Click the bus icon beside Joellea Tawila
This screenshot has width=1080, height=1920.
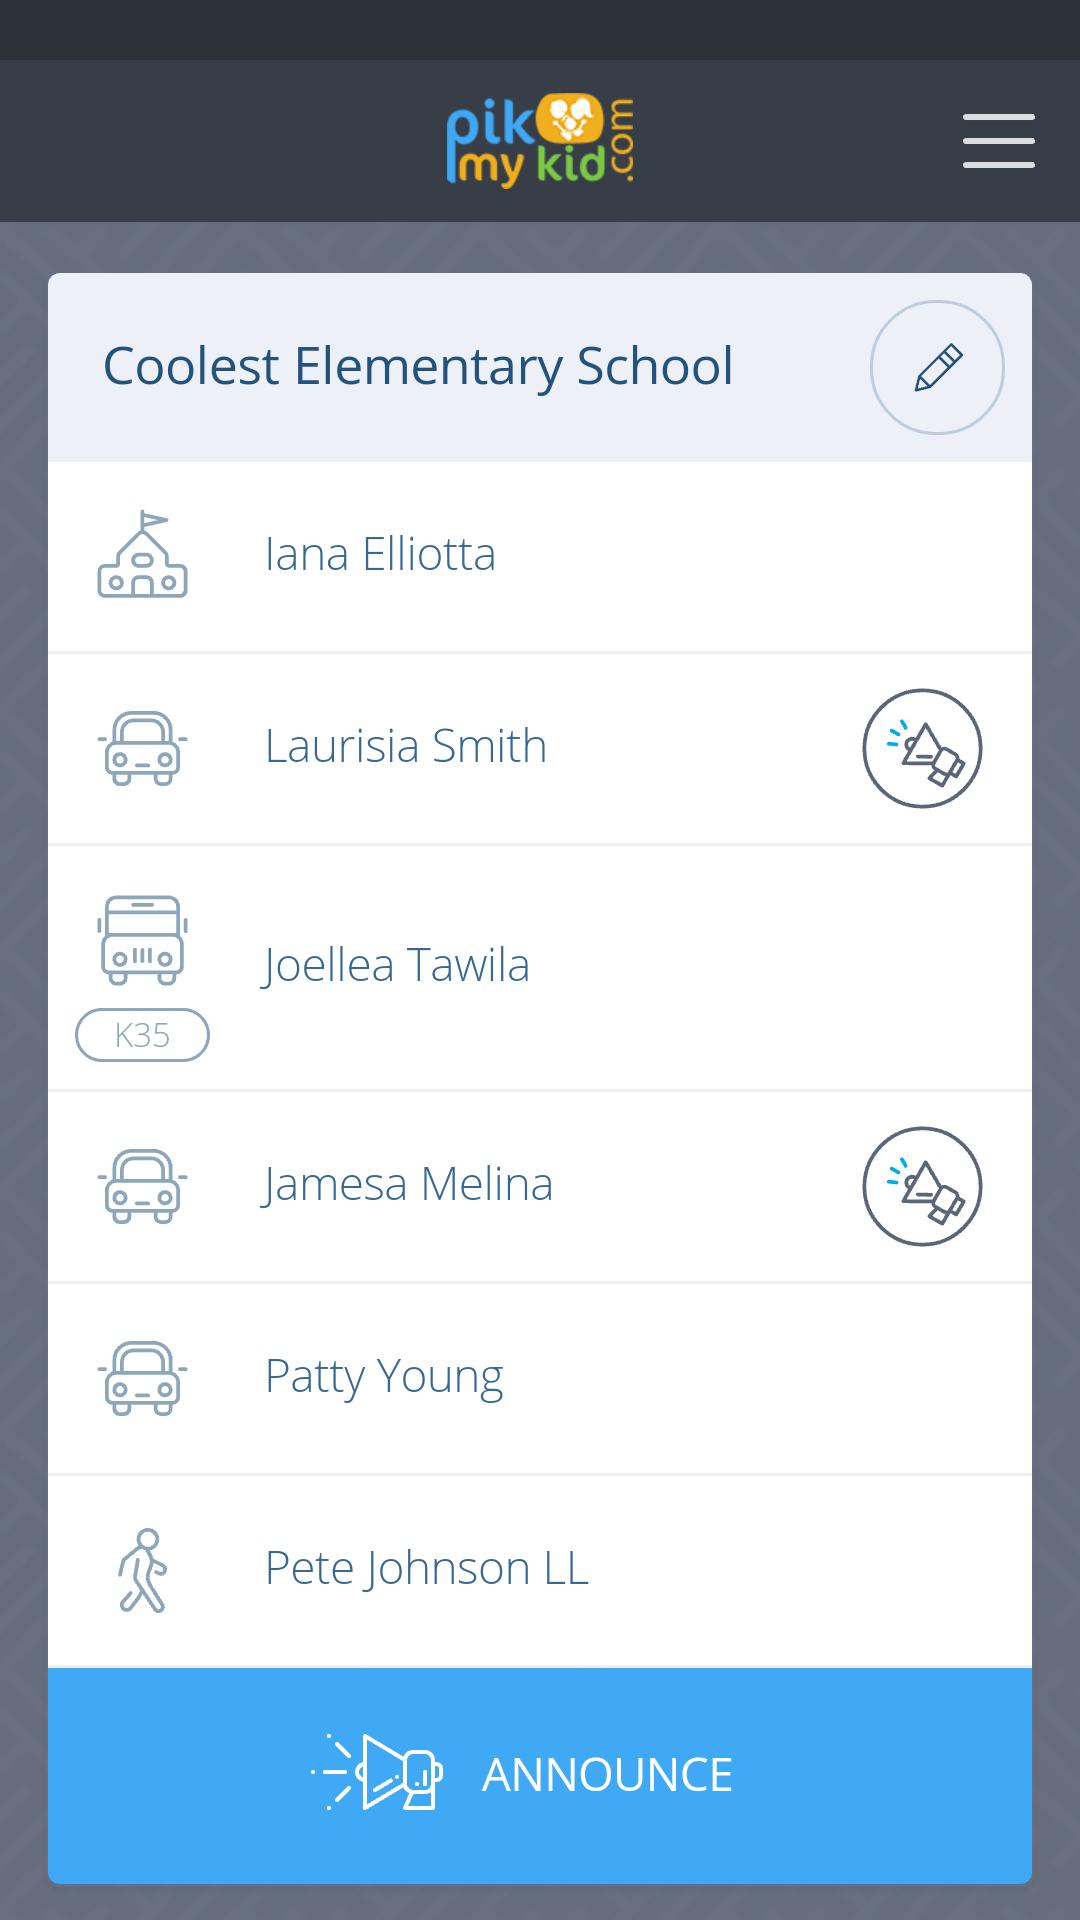point(142,940)
